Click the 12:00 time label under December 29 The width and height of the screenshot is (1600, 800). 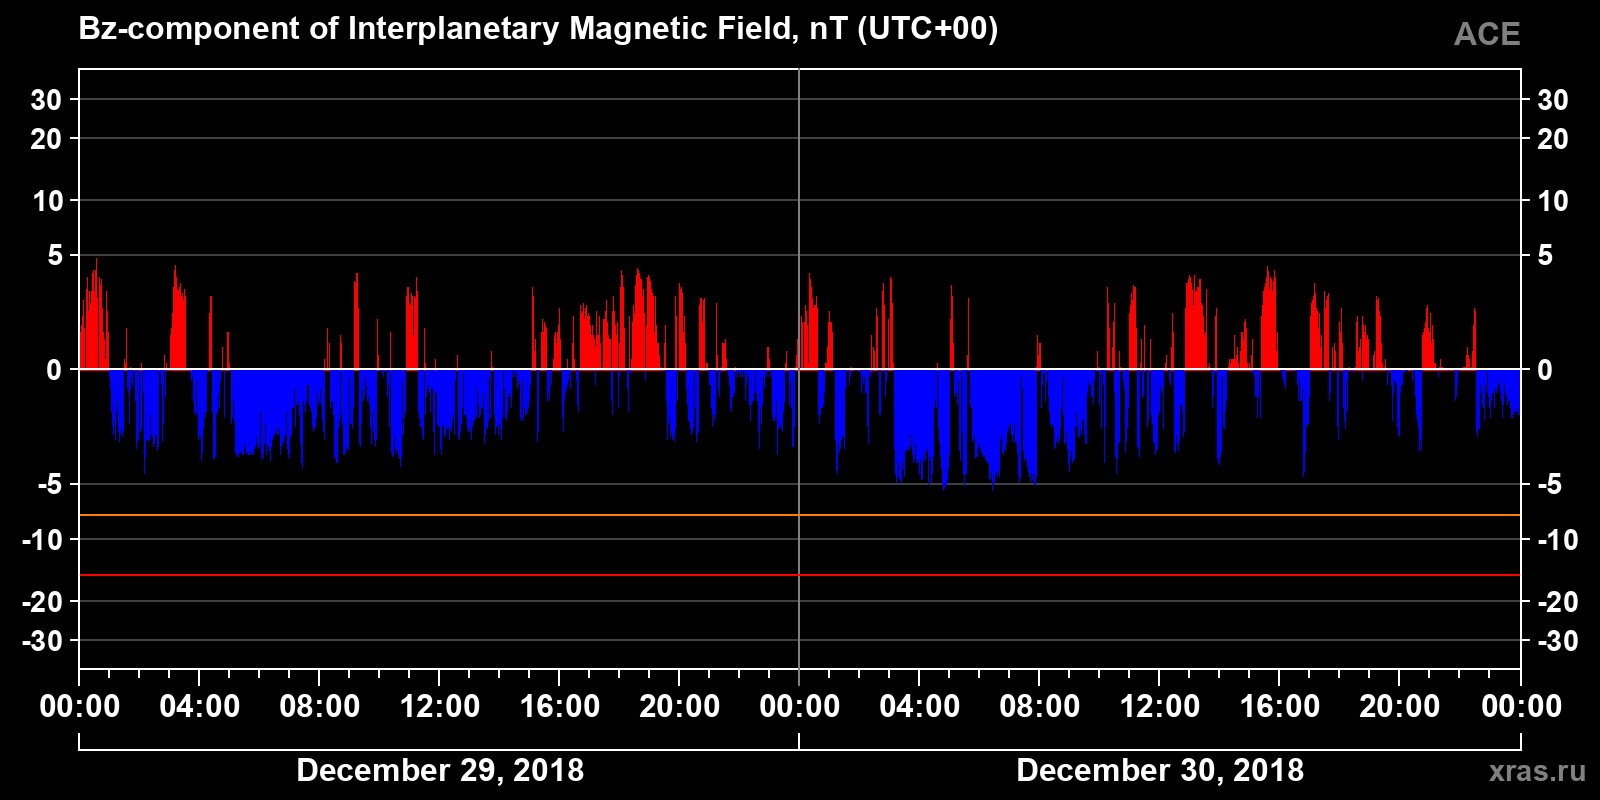[440, 706]
